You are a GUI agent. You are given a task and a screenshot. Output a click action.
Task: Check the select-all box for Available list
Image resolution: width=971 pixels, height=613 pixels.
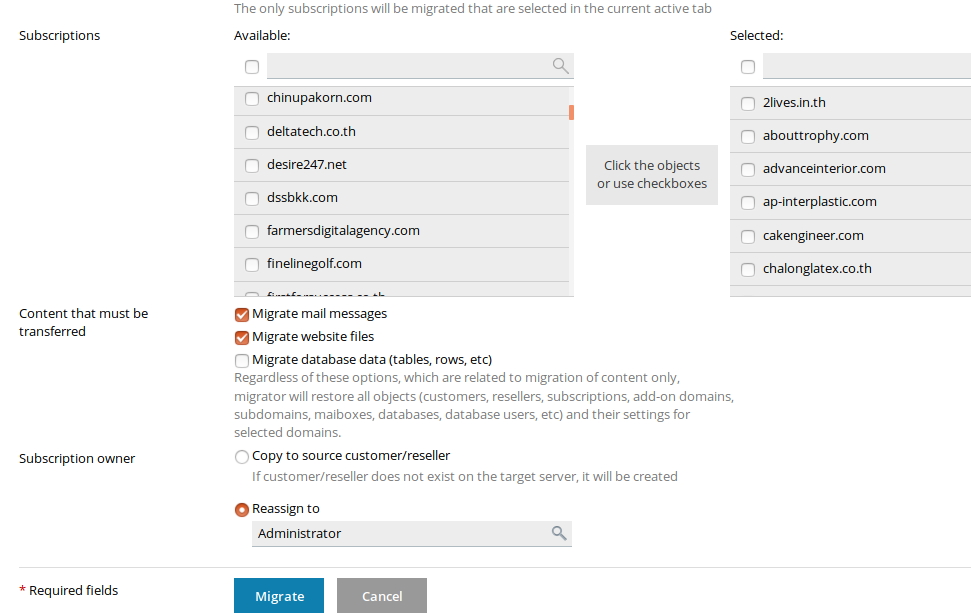[x=252, y=67]
